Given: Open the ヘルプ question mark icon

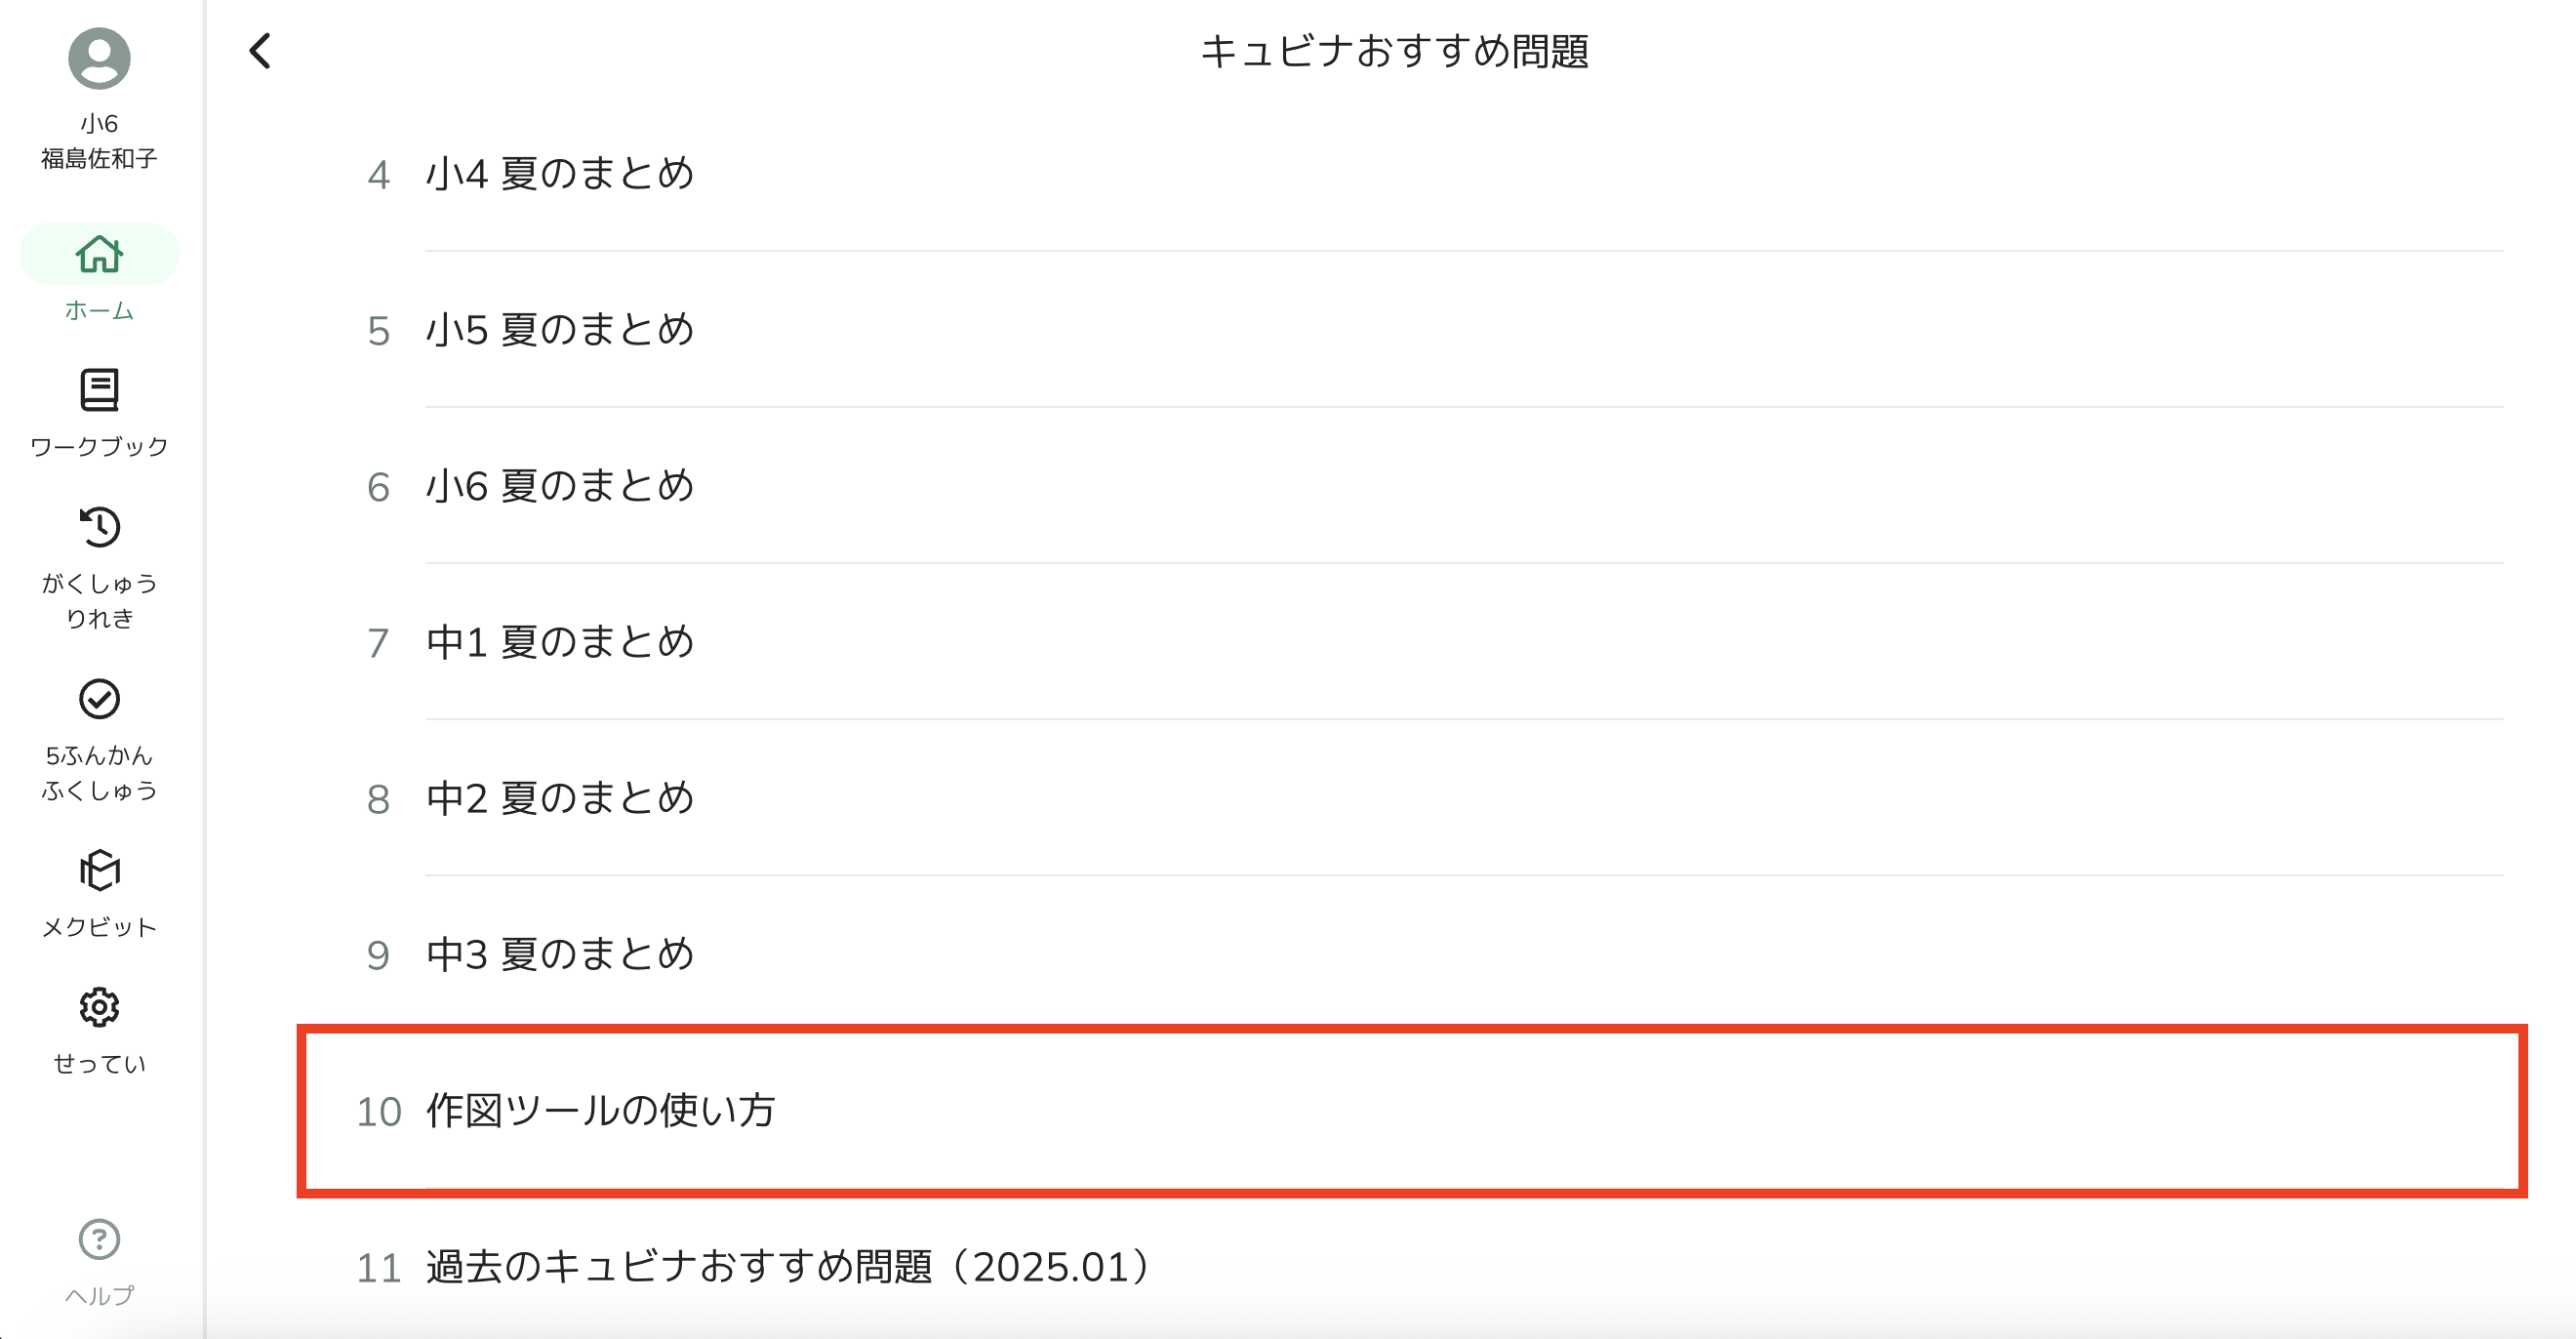Looking at the screenshot, I should (99, 1239).
